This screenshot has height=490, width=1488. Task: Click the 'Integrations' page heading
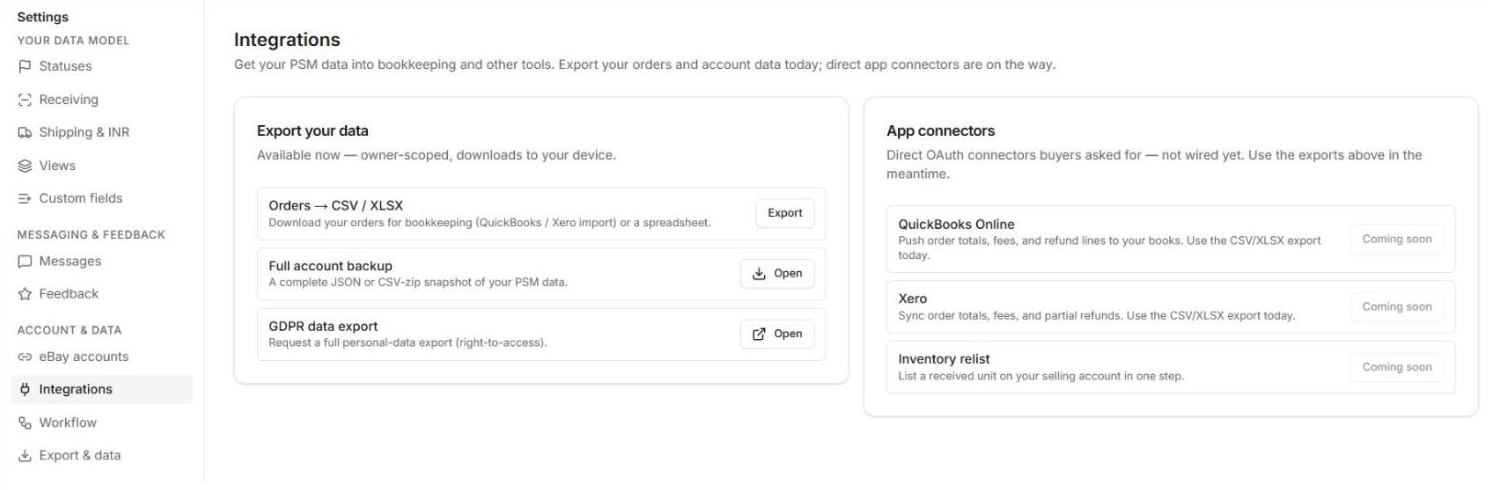coord(287,40)
